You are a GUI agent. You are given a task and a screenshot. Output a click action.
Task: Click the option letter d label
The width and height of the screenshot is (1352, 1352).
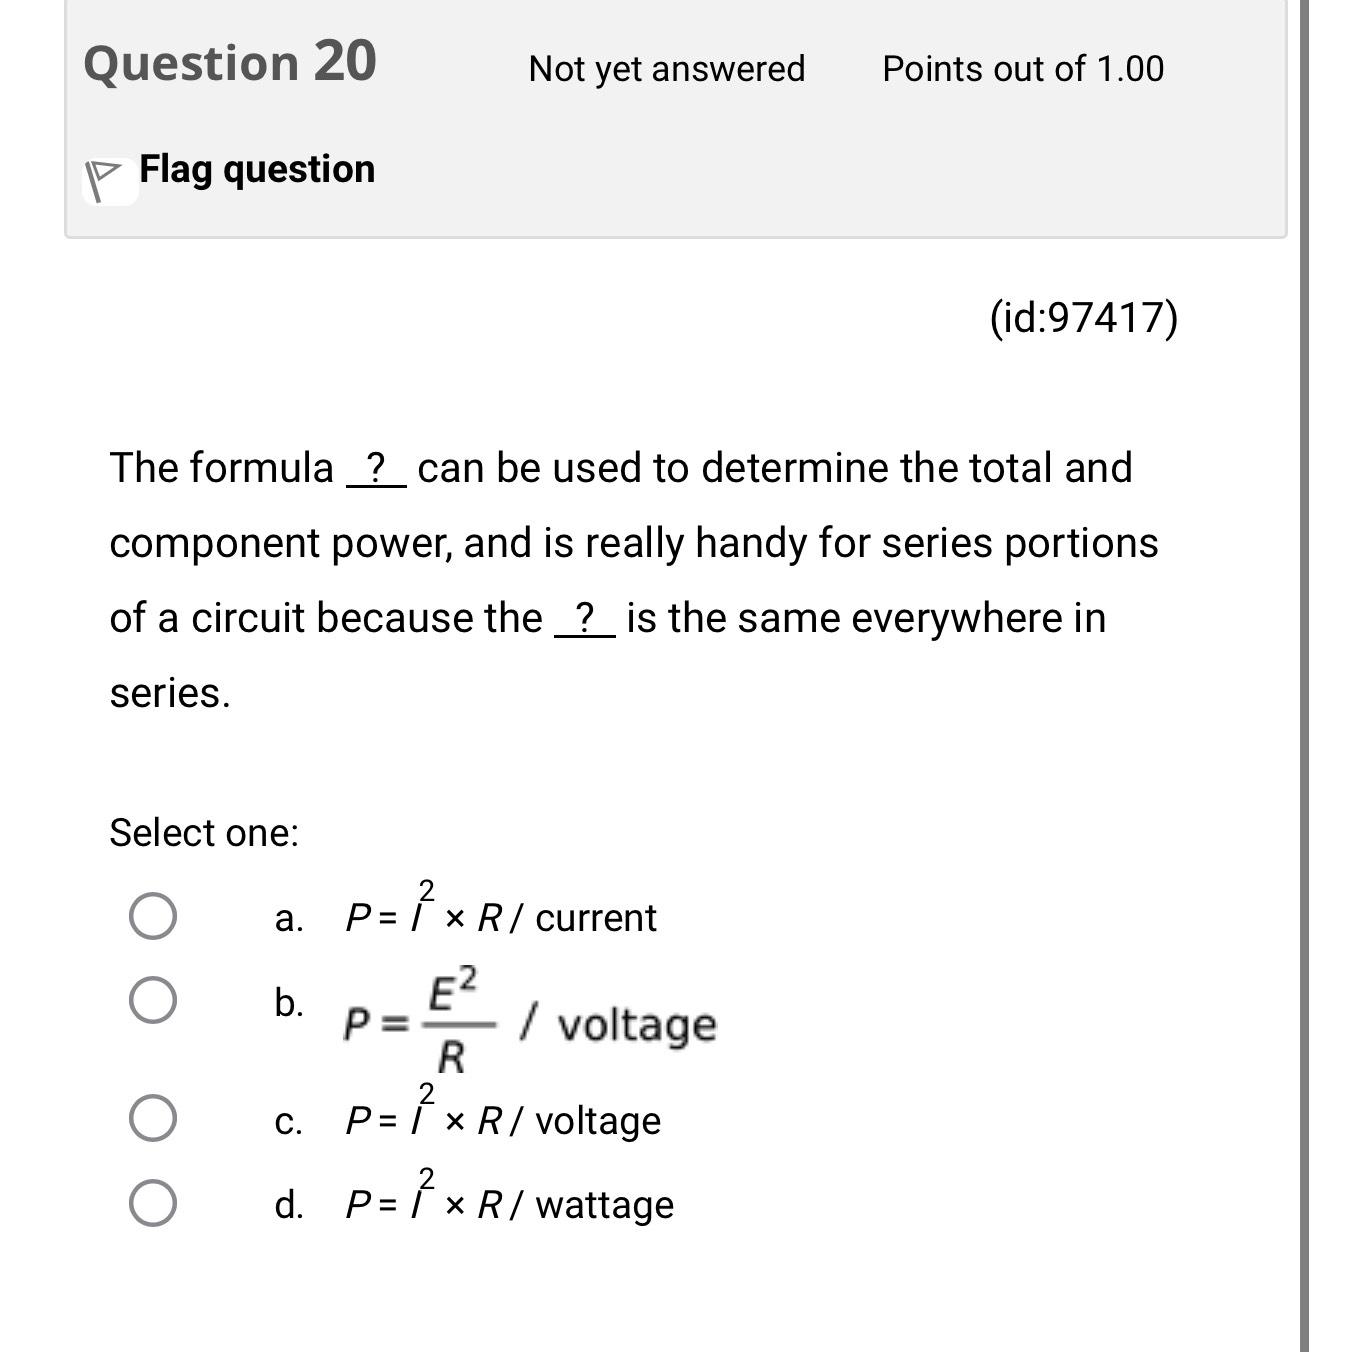pyautogui.click(x=289, y=1203)
